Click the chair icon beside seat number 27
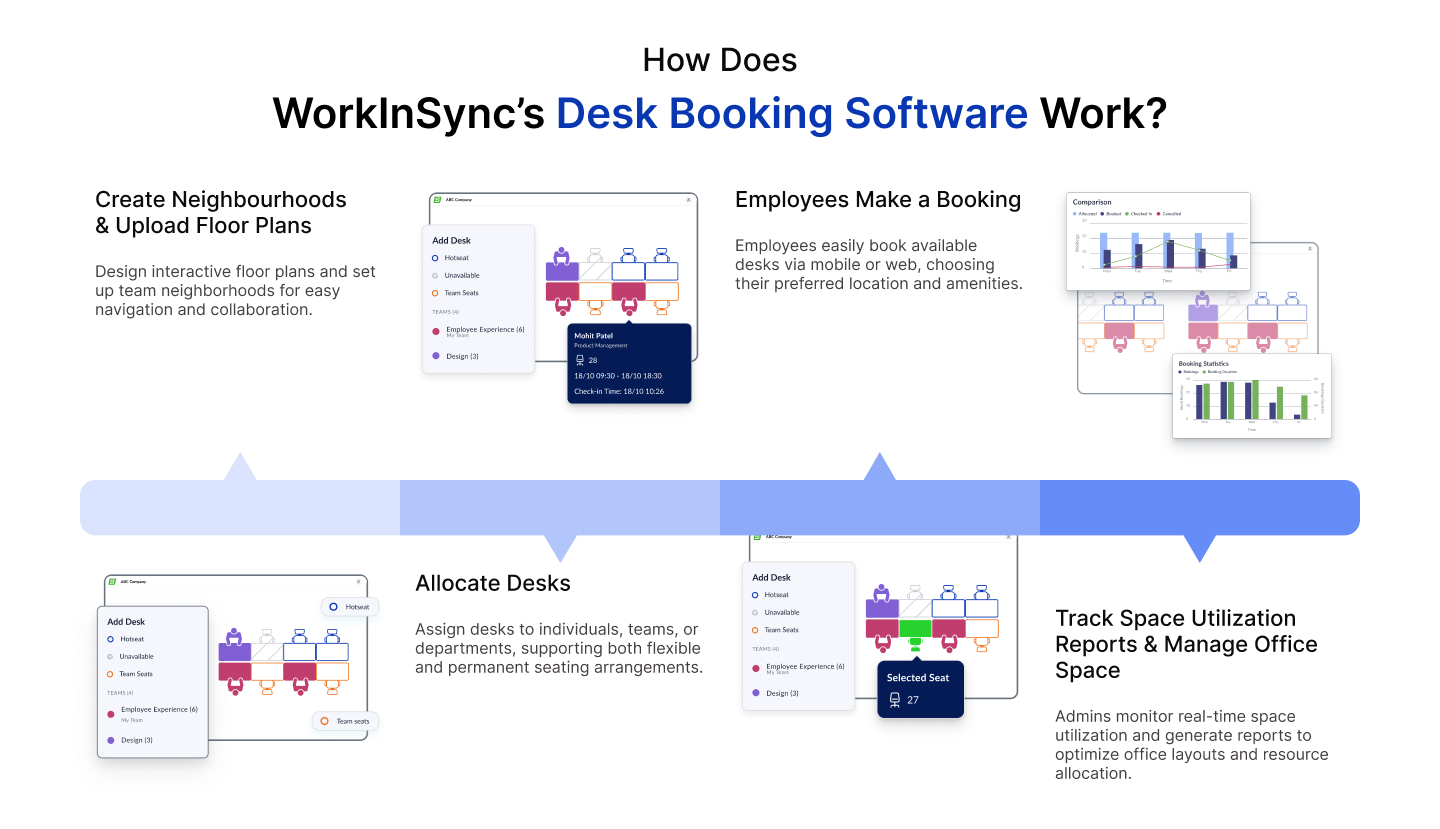Screen dimensions: 1440x829 894,700
